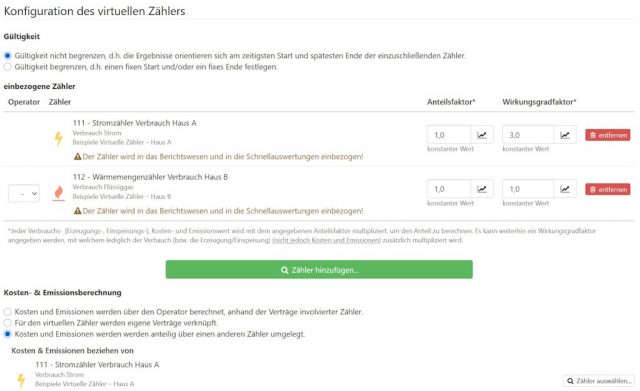Image resolution: width=640 pixels, height=391 pixels.
Task: Click chart icon beside Wirkungsgradfaktor for Wärmemengenzähler Haus B
Action: point(565,189)
